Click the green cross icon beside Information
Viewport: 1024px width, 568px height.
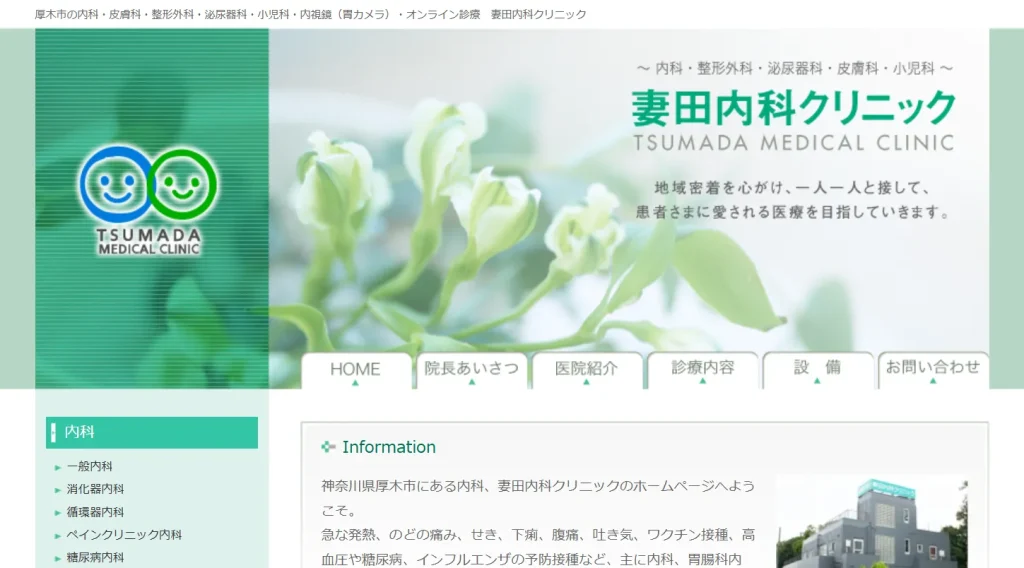tap(328, 447)
